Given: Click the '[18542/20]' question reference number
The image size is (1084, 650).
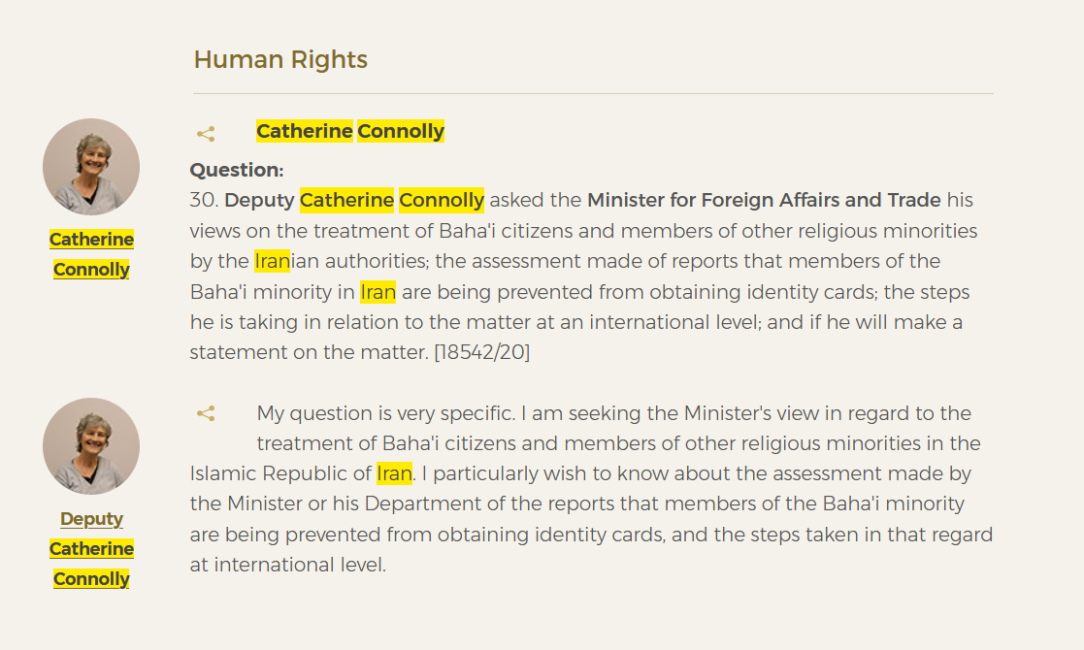Looking at the screenshot, I should (x=482, y=353).
